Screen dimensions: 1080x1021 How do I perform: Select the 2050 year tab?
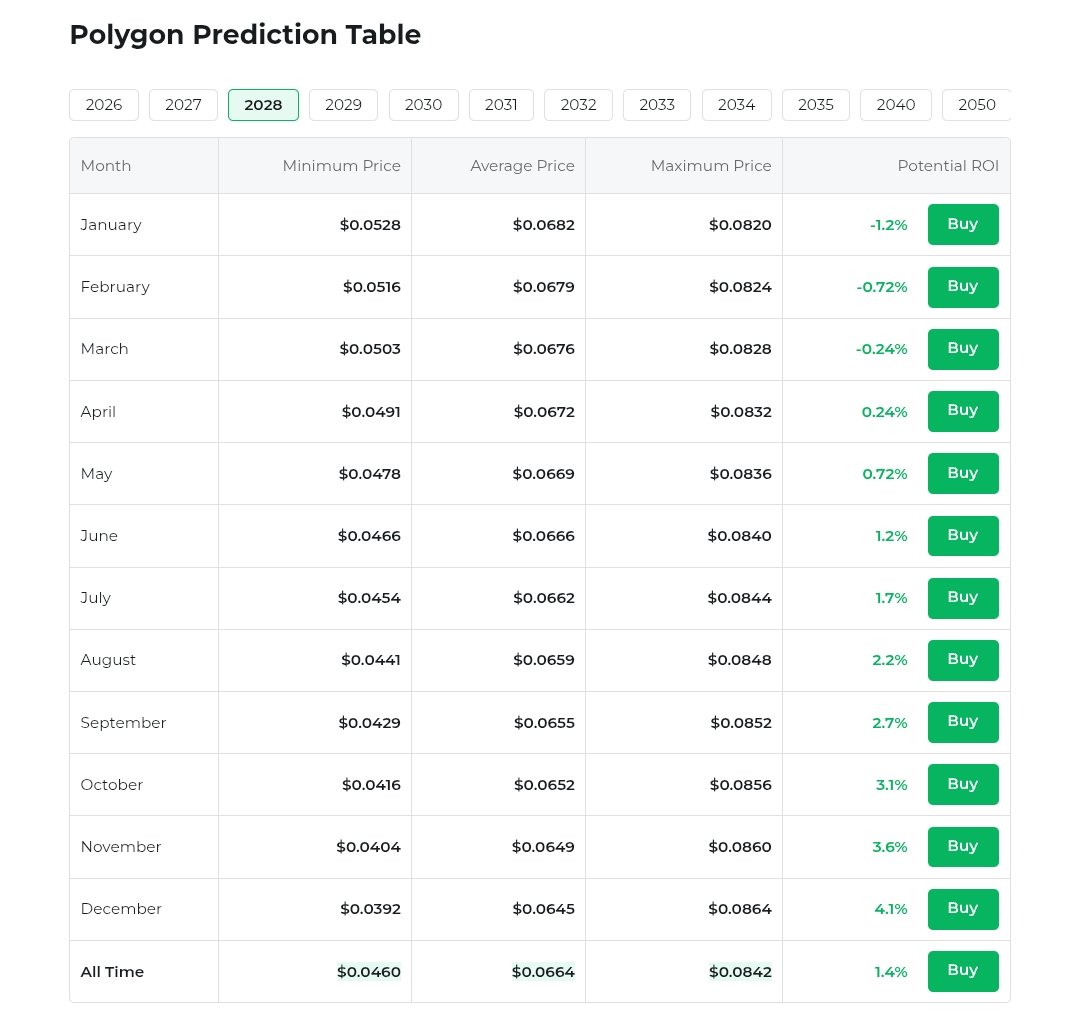pyautogui.click(x=976, y=105)
